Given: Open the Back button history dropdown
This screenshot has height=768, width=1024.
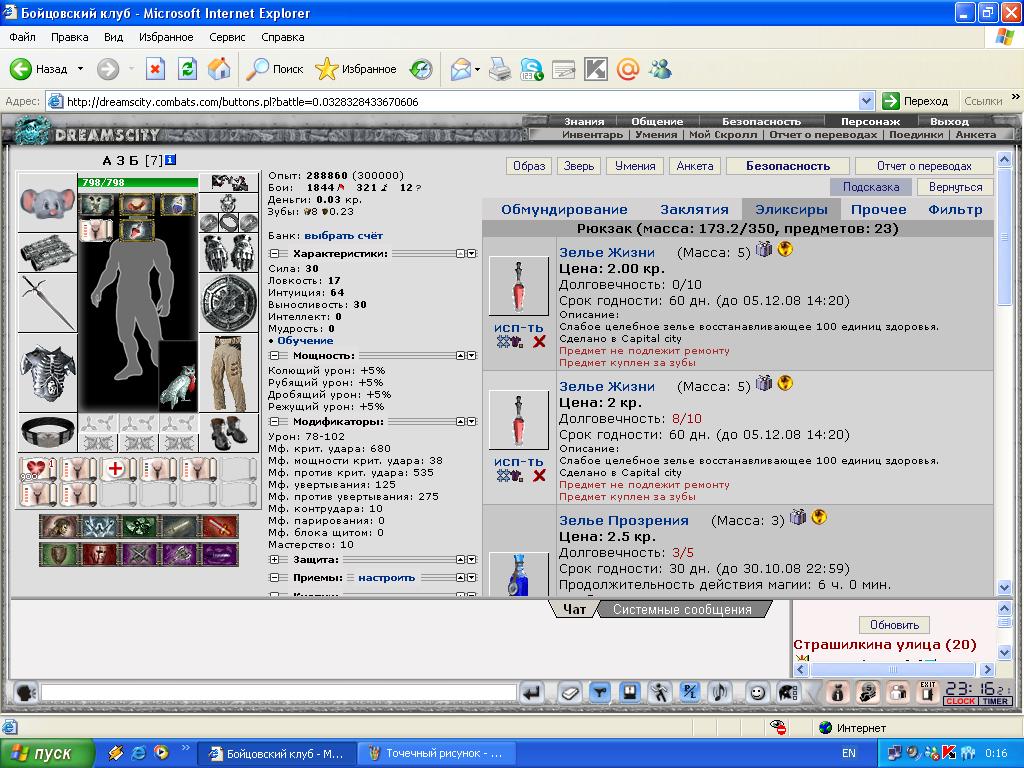Looking at the screenshot, I should coord(80,69).
